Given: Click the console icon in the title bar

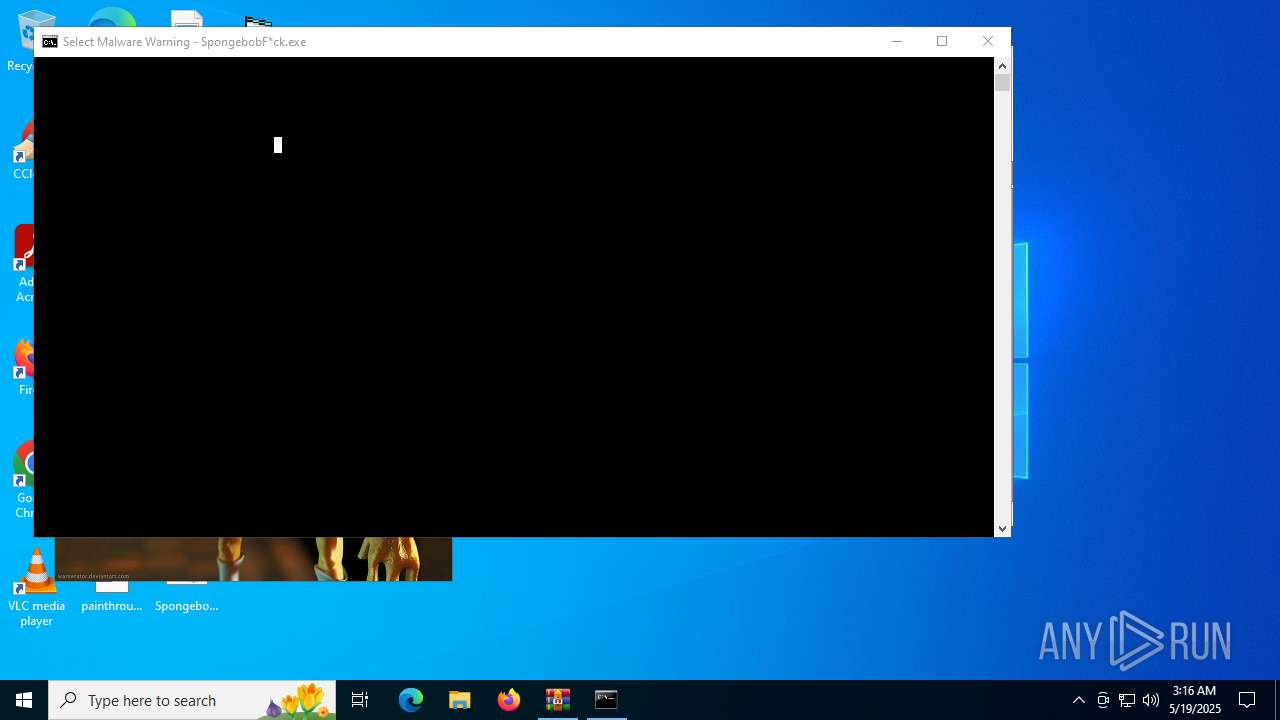Looking at the screenshot, I should pyautogui.click(x=49, y=42).
